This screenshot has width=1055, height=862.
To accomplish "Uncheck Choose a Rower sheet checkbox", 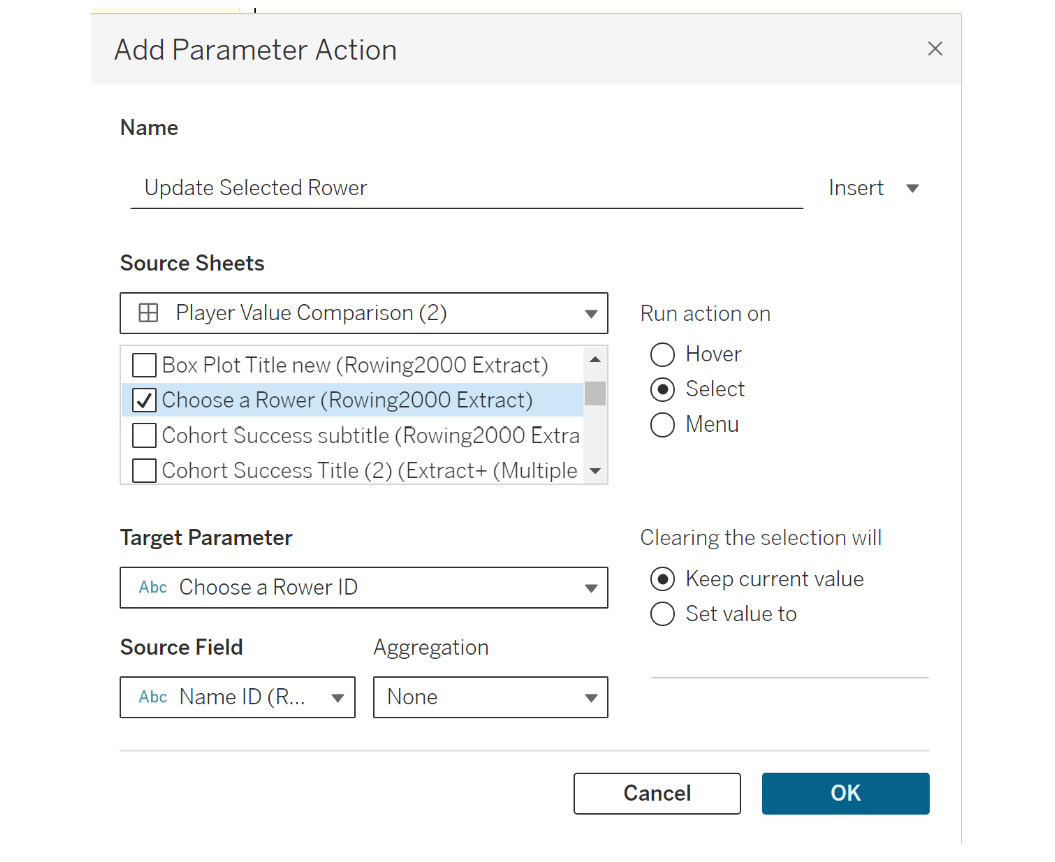I will tap(144, 400).
